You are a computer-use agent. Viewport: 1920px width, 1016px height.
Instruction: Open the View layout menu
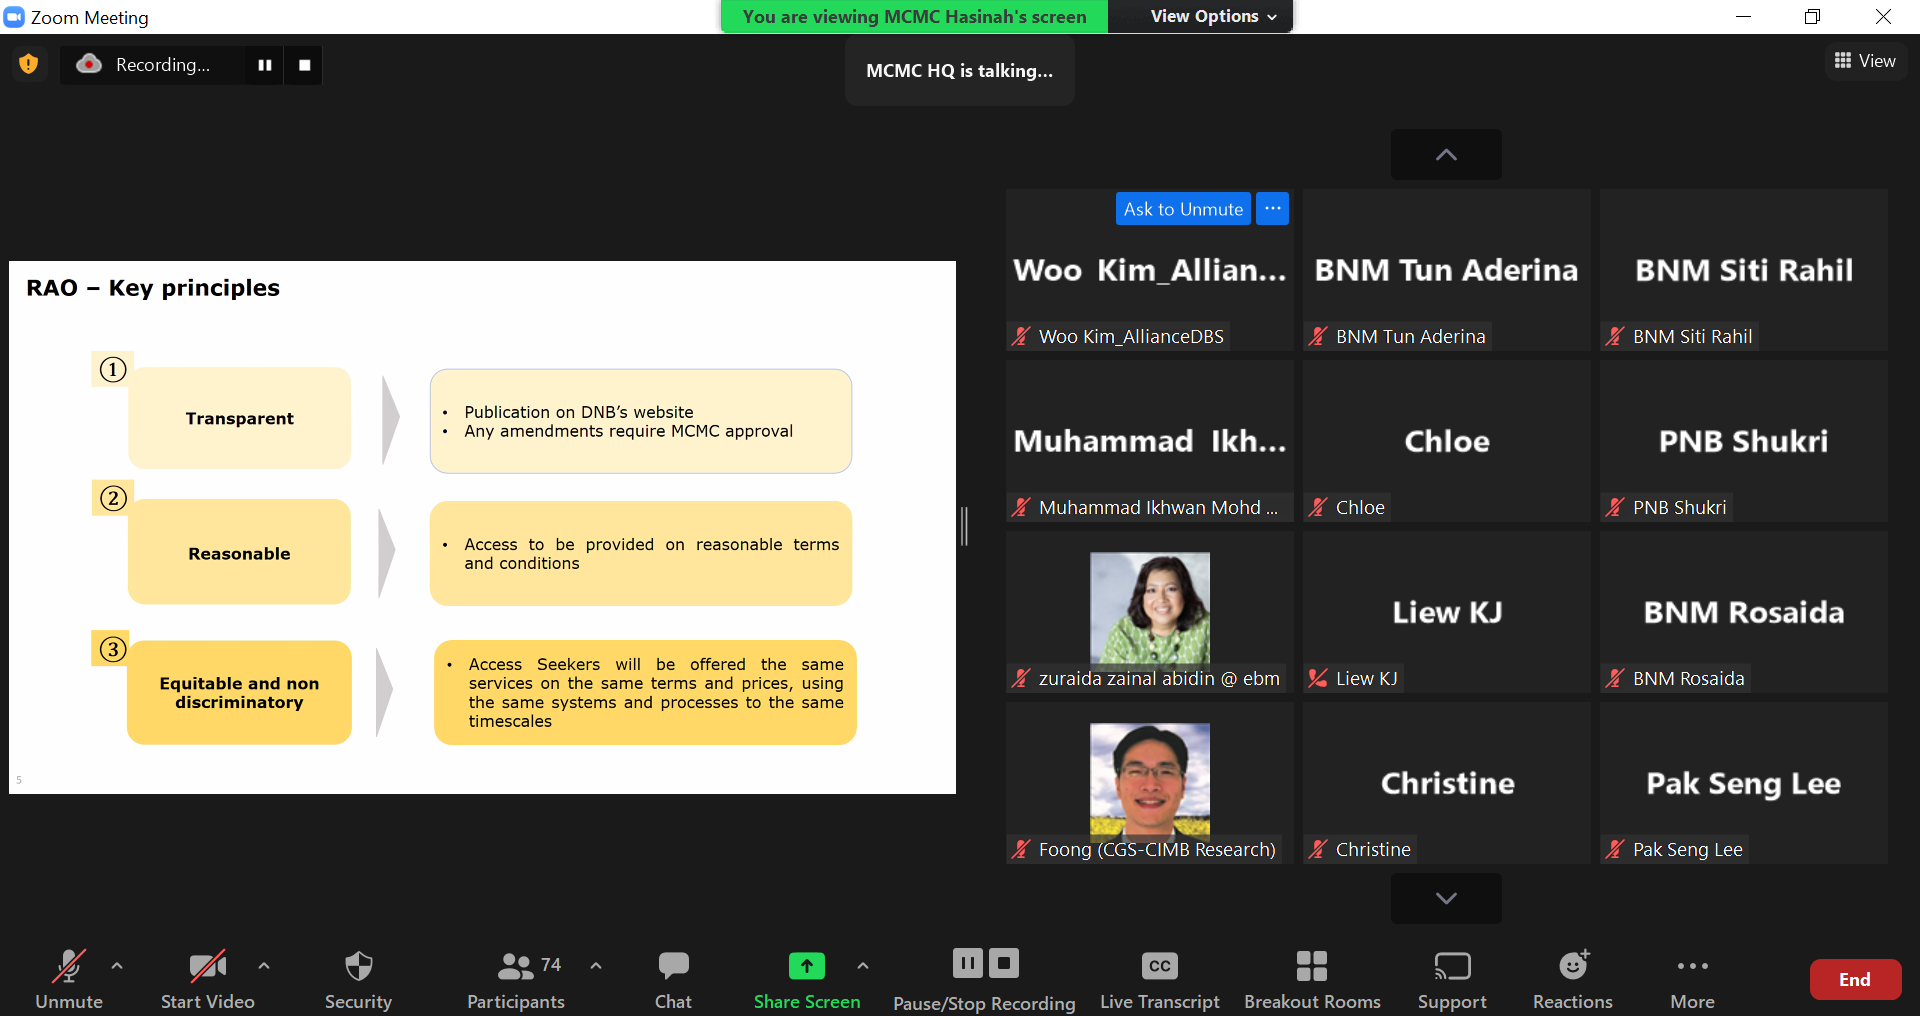[1865, 61]
